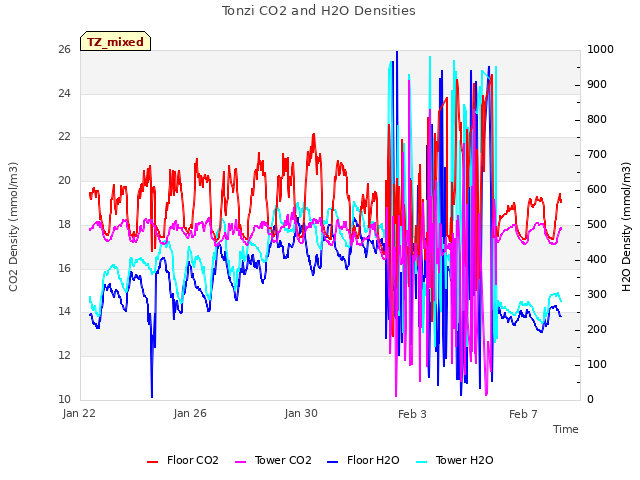The image size is (640, 480).
Task: Click the Jan 22 x-axis tick label
Action: [x=79, y=413]
